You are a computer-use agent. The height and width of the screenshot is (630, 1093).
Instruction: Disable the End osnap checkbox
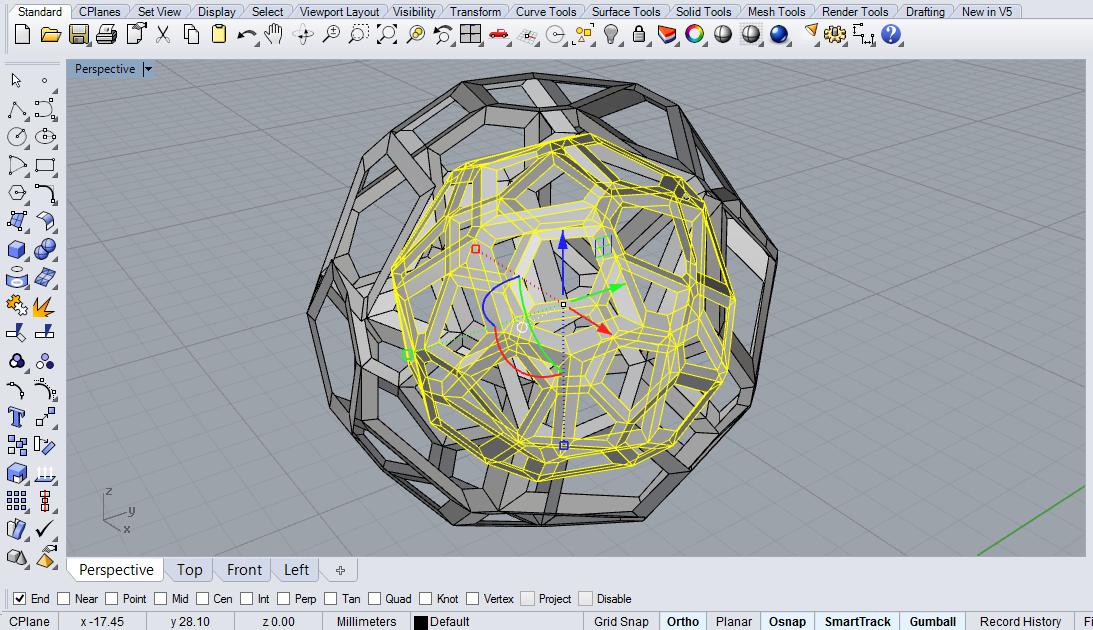pyautogui.click(x=20, y=599)
